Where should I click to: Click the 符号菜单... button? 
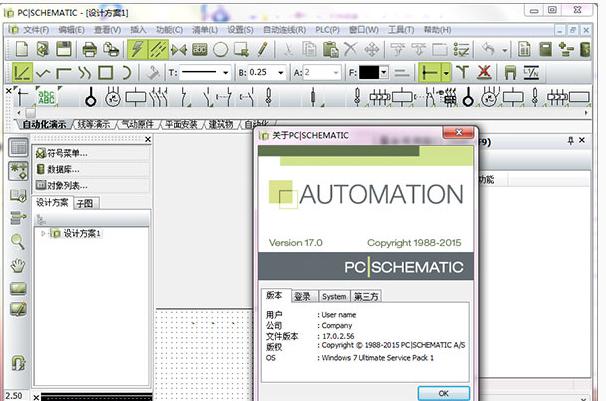92,153
